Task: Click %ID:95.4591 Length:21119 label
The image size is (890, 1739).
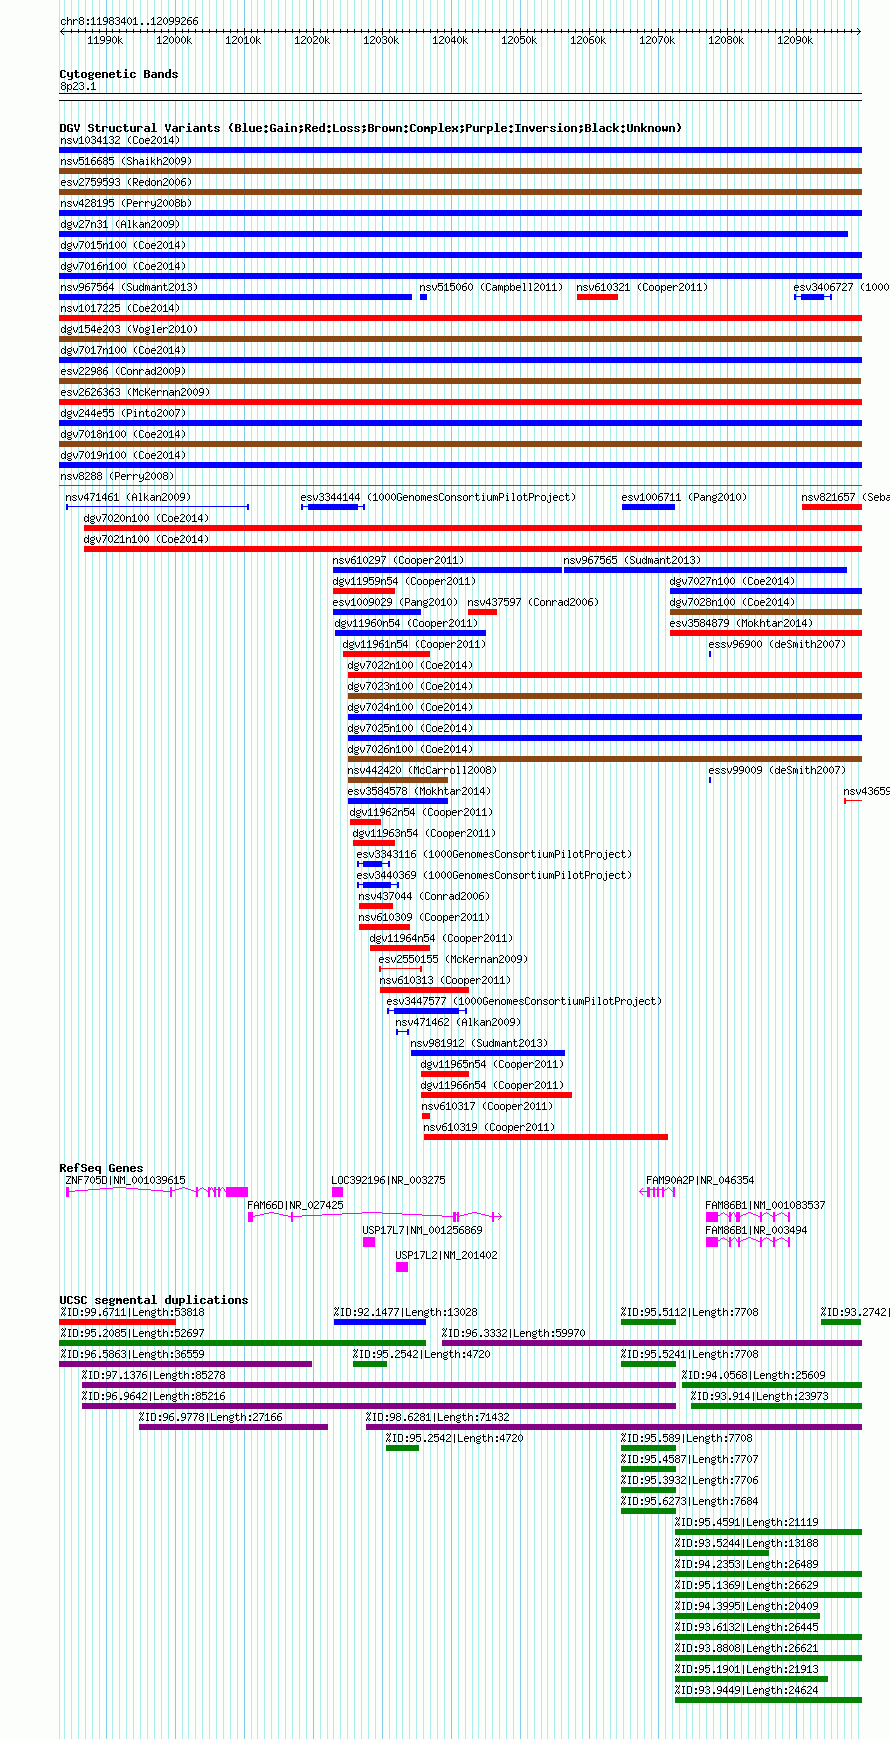Action: (747, 1522)
